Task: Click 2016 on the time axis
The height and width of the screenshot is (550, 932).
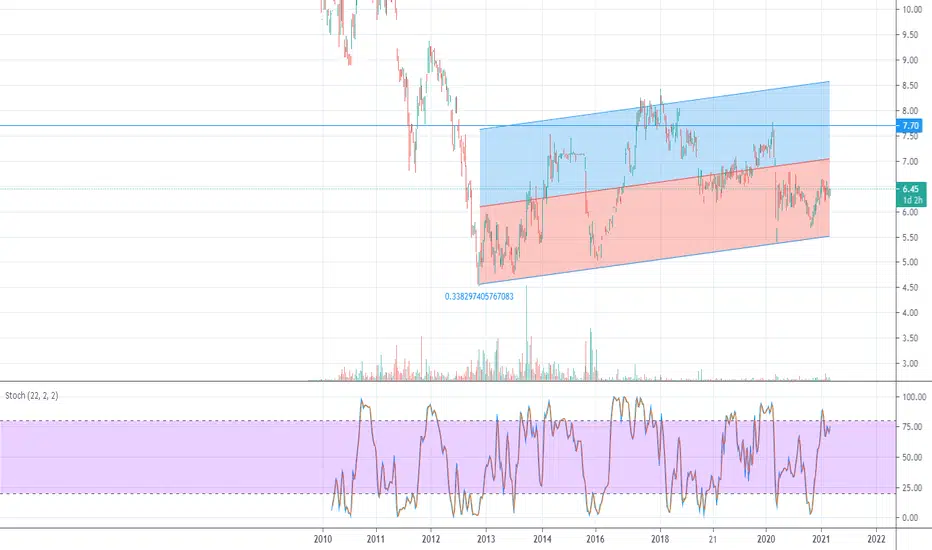Action: pyautogui.click(x=595, y=539)
